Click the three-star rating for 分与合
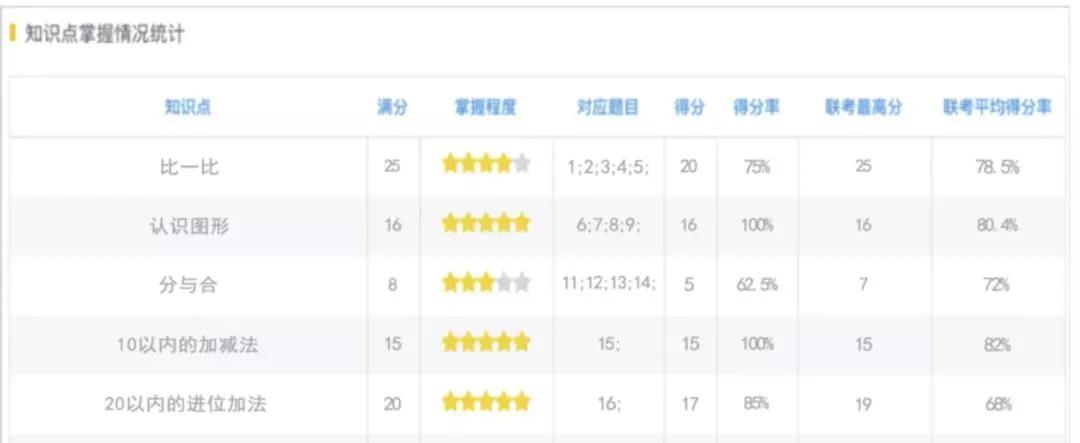Viewport: 1080px width, 443px height. click(486, 284)
